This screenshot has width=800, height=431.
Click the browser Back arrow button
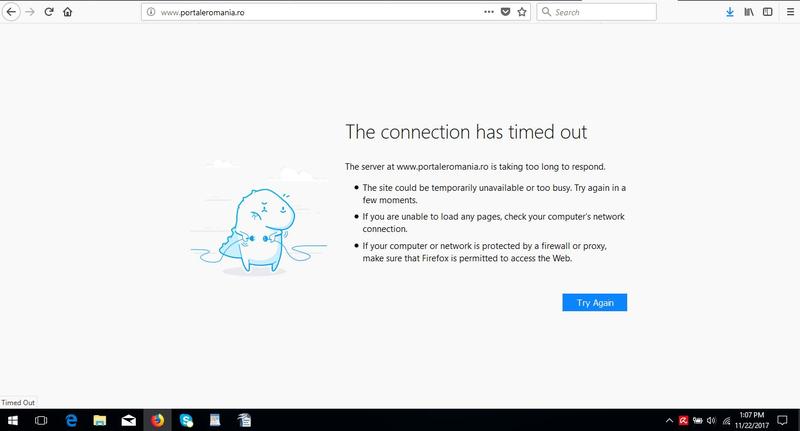11,12
